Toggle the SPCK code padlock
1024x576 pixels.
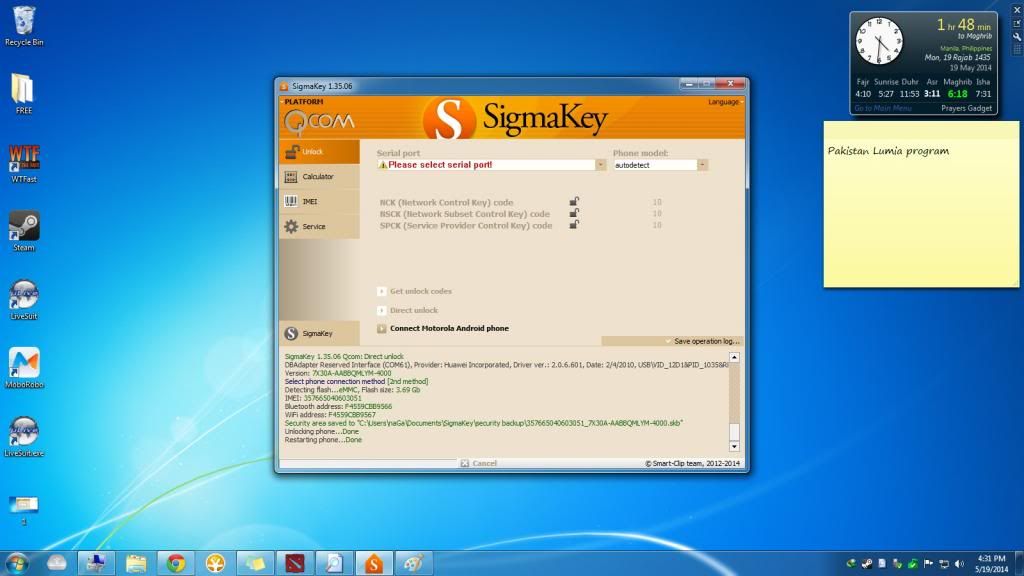tap(574, 226)
